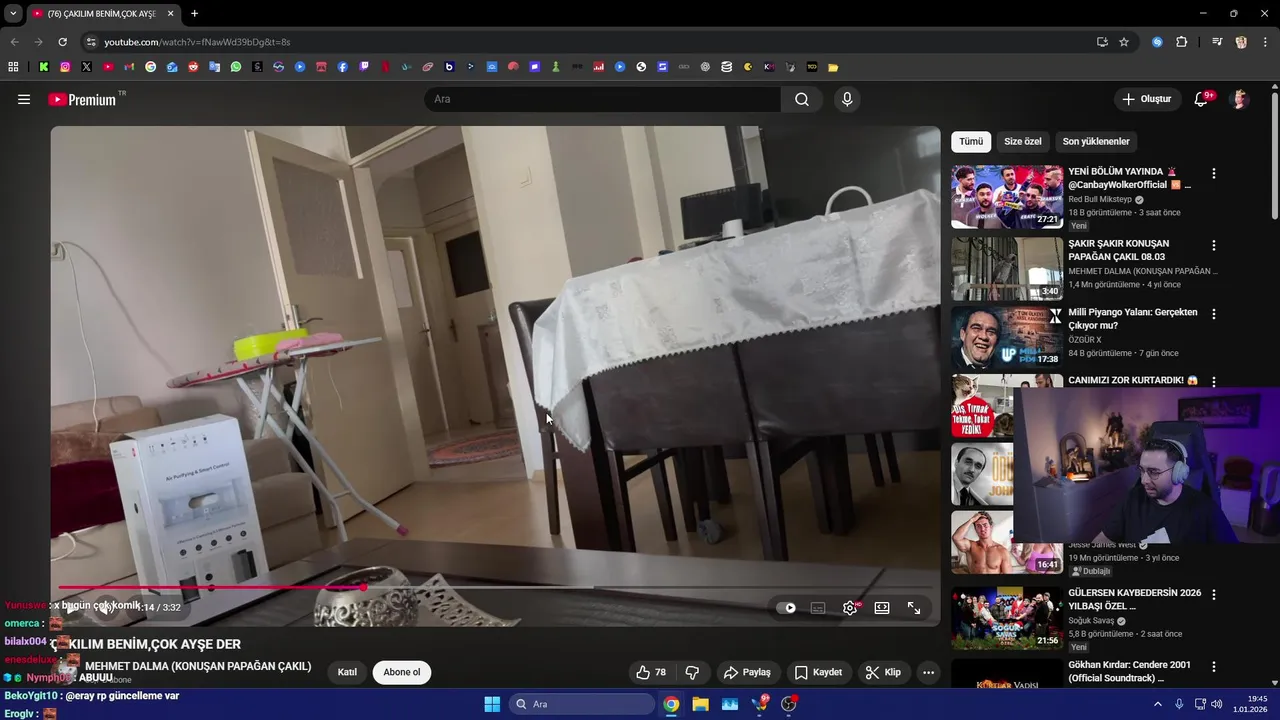1280x720 pixels.
Task: Open the yellow bookmarks folder
Action: (833, 67)
